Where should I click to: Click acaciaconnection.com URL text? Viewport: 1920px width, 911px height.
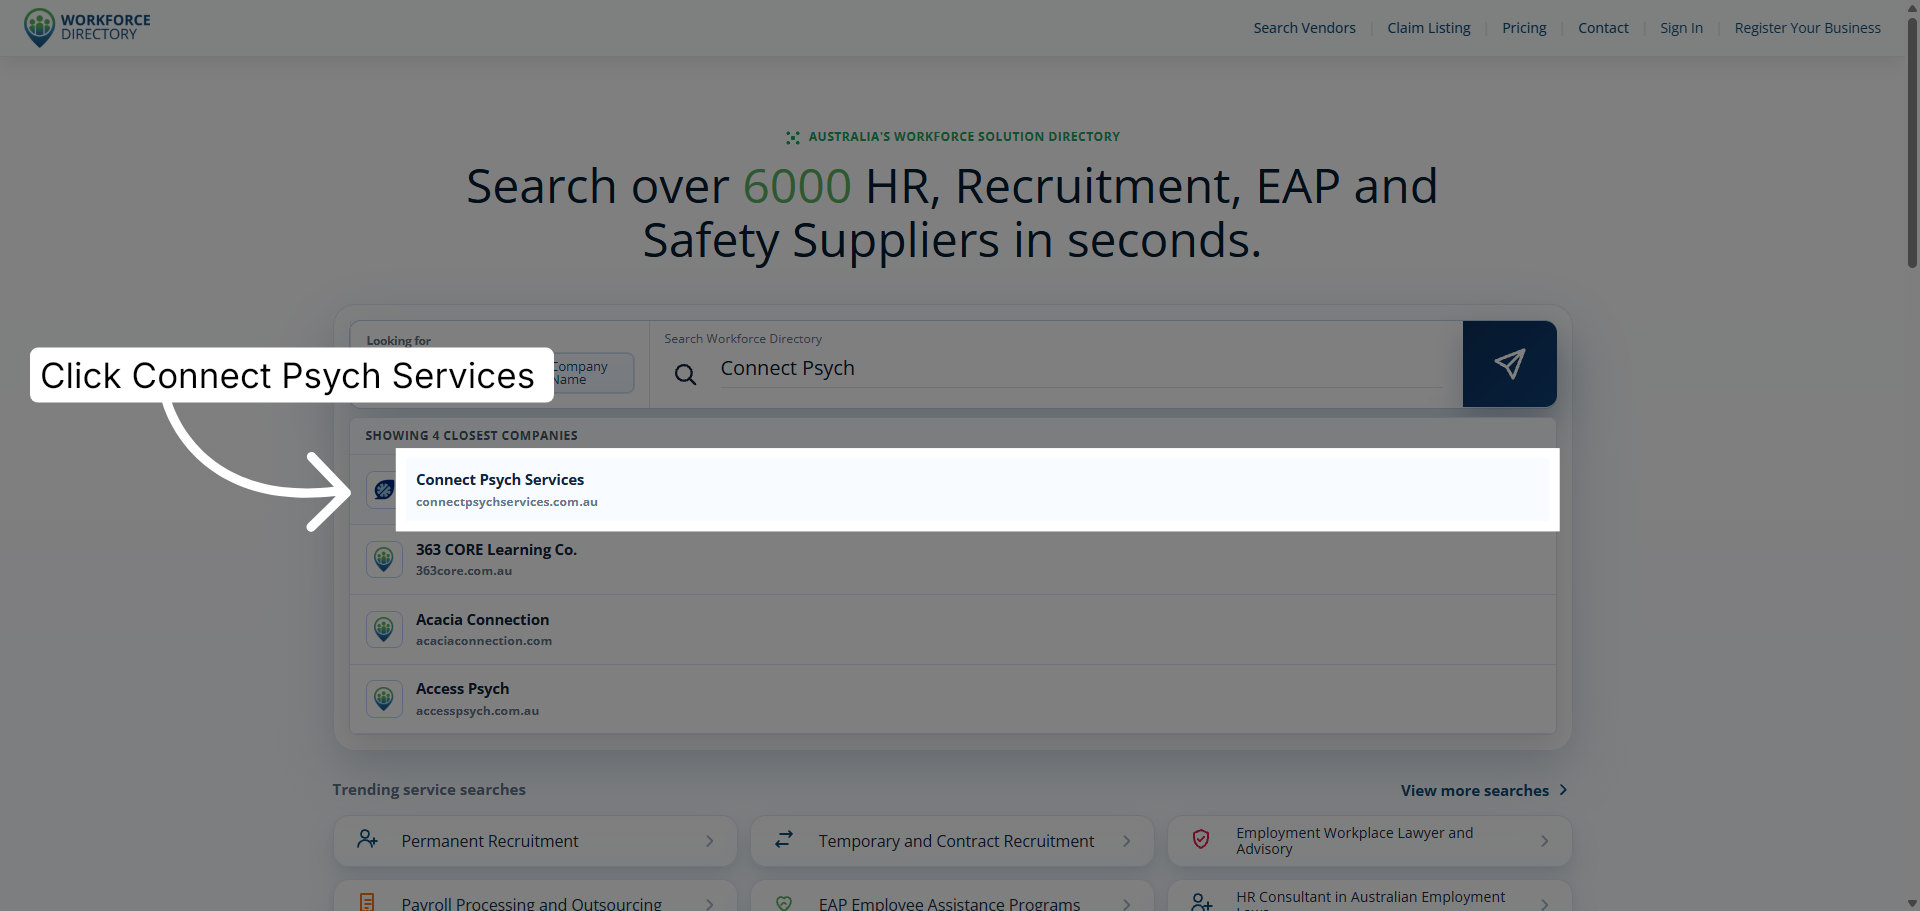484,641
